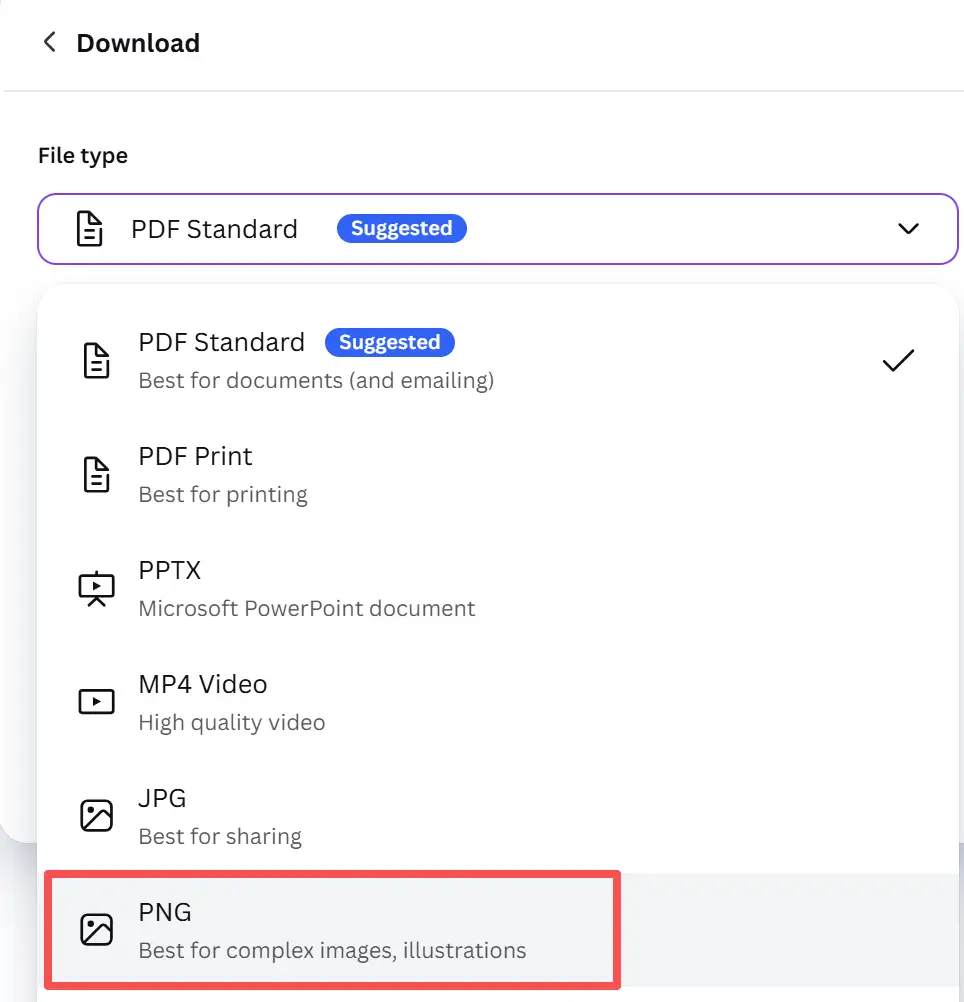Click the checkmark beside PDF Standard
The width and height of the screenshot is (964, 1002).
click(x=898, y=360)
